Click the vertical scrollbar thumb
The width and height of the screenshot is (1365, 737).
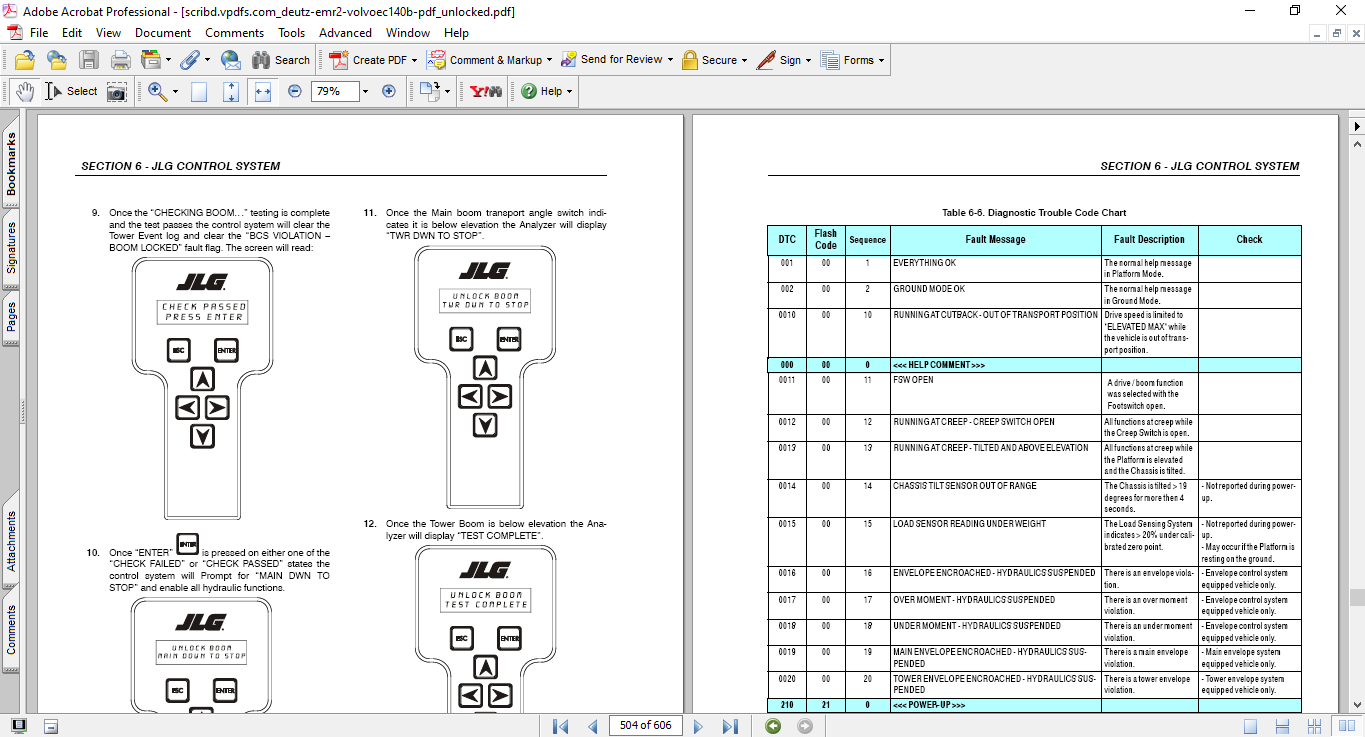tap(1356, 597)
